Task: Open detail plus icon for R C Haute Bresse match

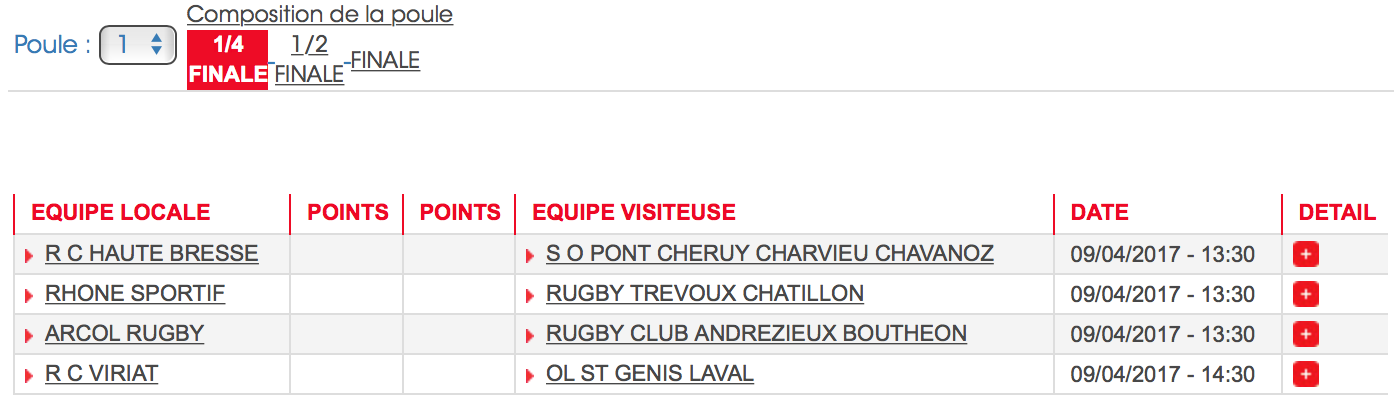Action: coord(1306,254)
